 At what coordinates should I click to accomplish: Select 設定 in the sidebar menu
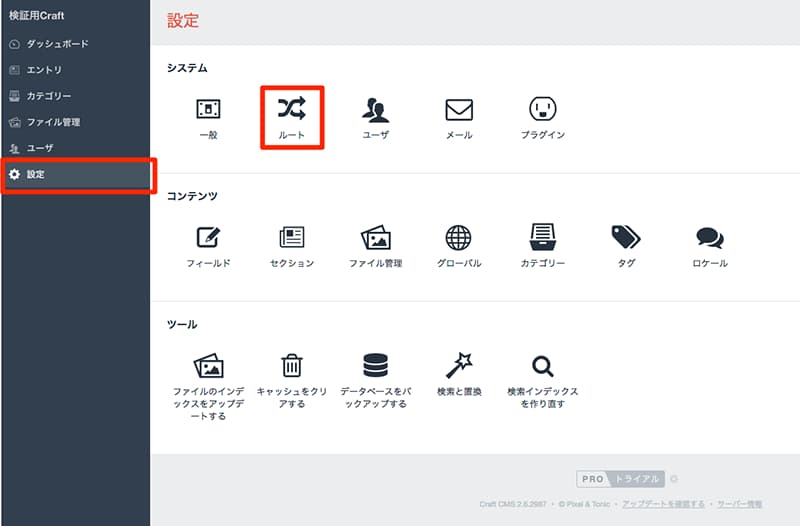click(x=36, y=174)
